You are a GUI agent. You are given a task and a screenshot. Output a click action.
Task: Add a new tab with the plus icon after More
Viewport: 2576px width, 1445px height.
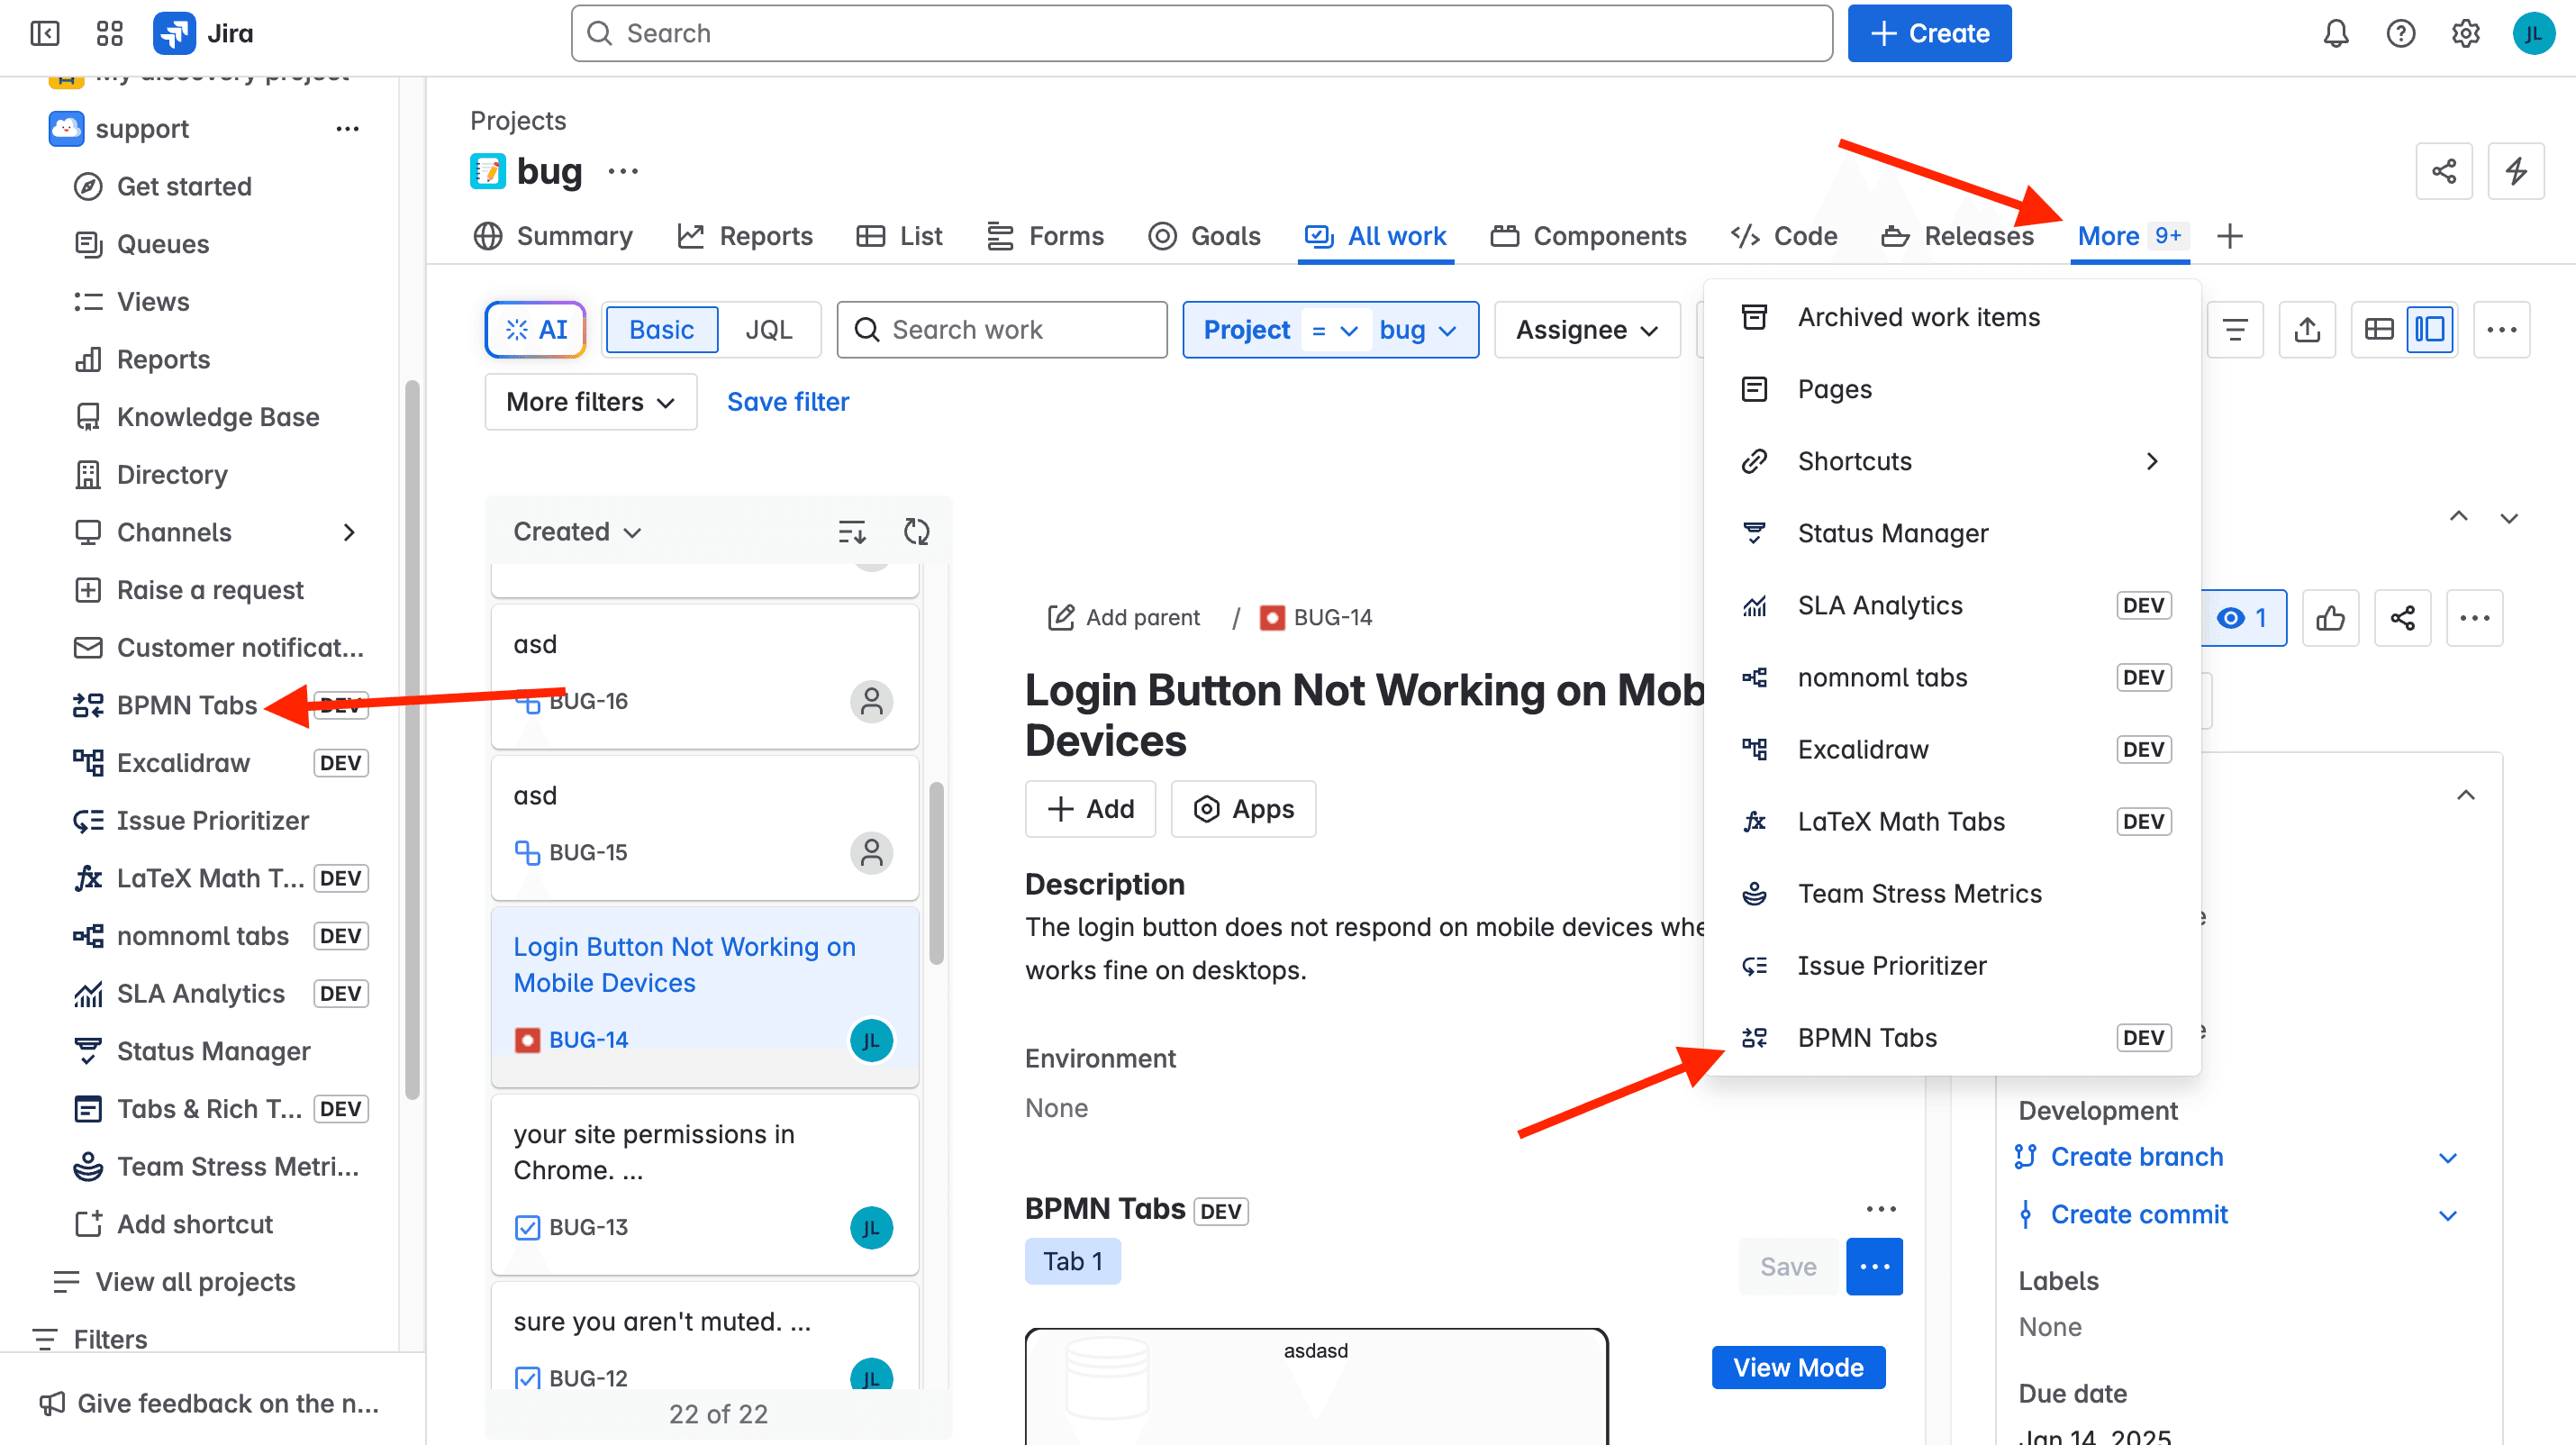coord(2229,236)
